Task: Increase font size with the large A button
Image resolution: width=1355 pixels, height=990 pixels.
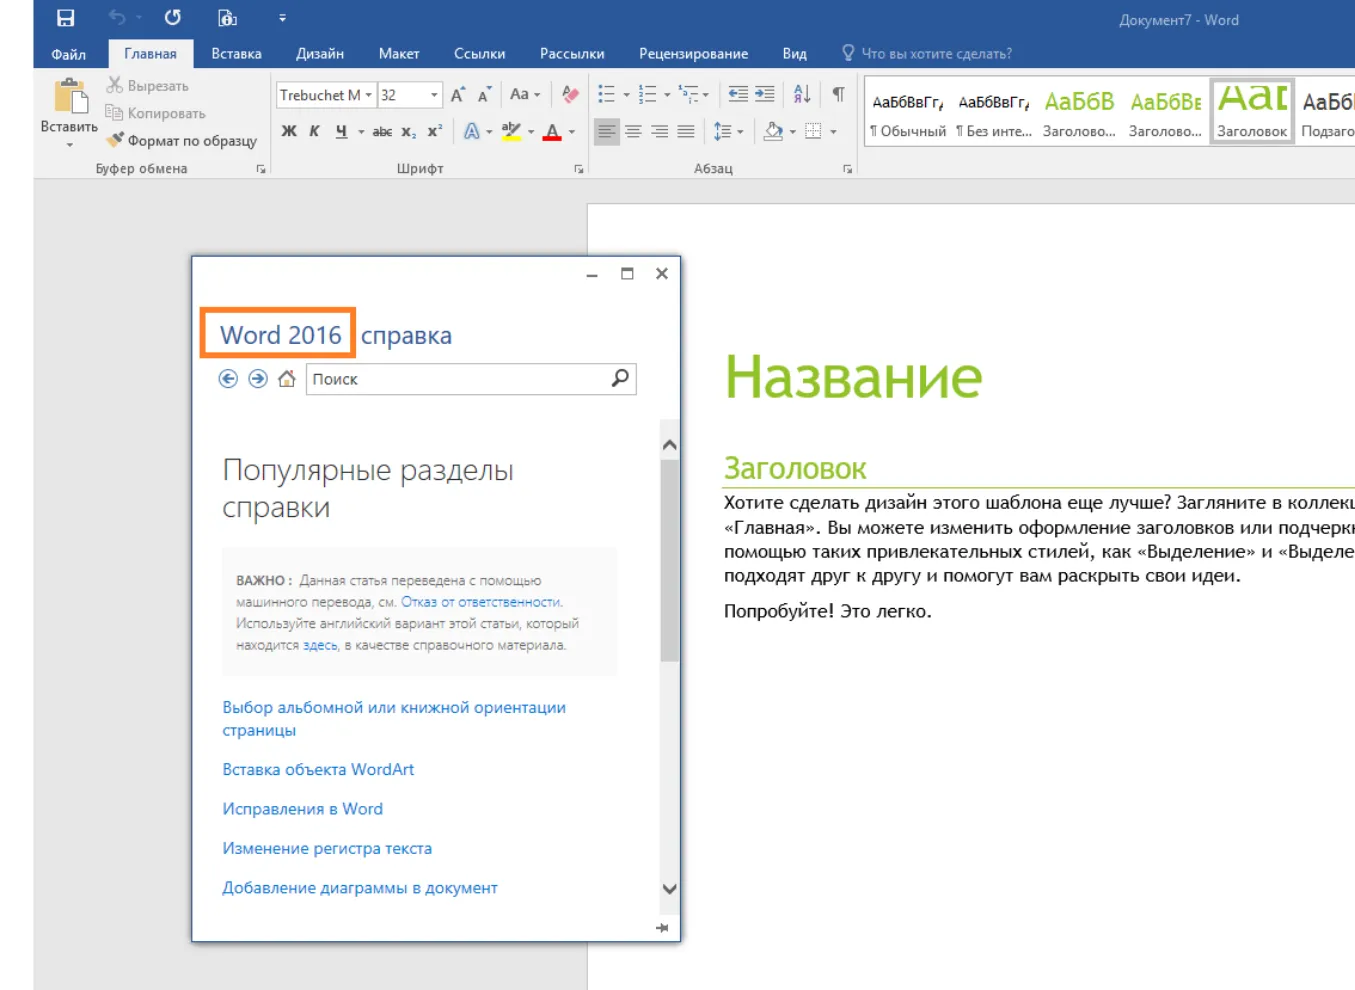Action: click(x=457, y=95)
